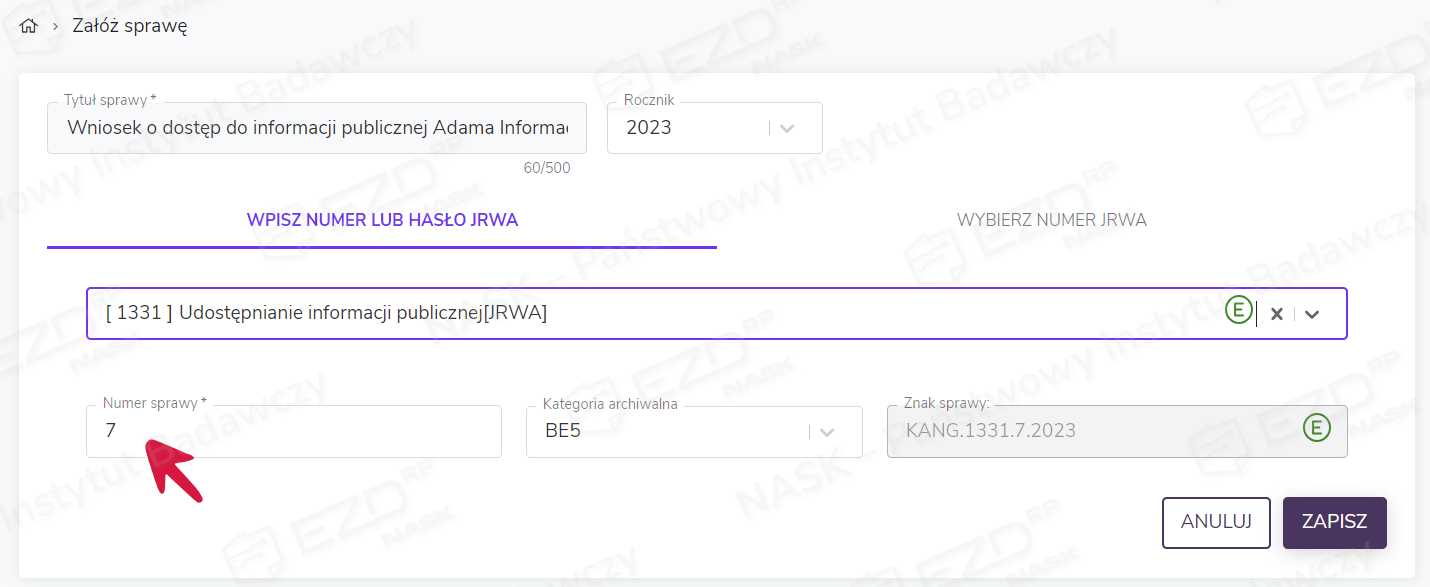Click into the Numer sprawy field
Screen dimensions: 1430x587
[x=293, y=432]
